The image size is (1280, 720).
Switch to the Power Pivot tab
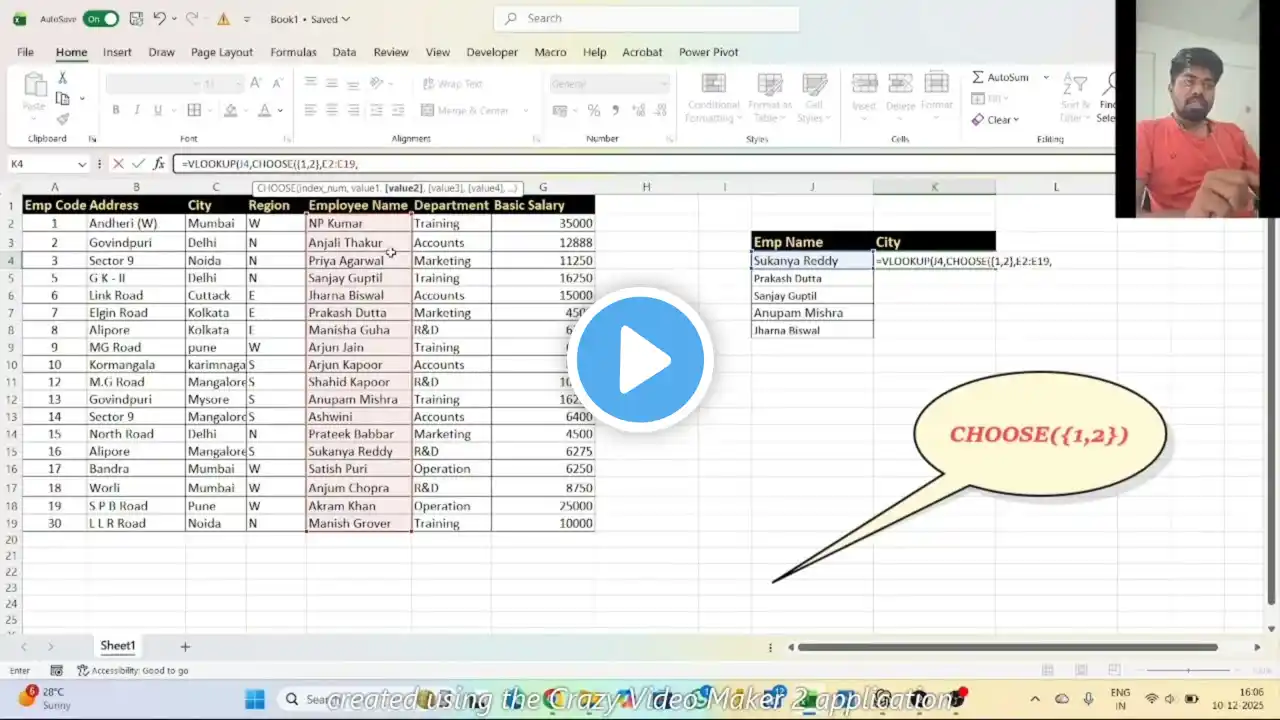click(x=709, y=52)
